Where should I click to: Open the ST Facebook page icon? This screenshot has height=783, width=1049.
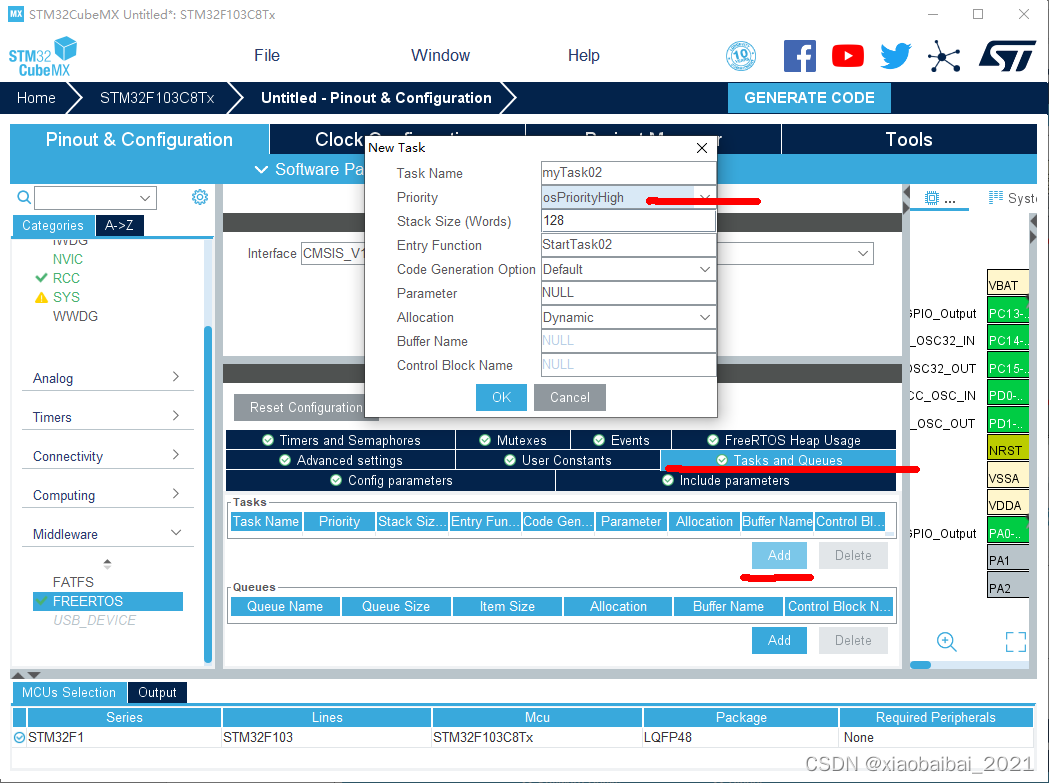tap(799, 56)
